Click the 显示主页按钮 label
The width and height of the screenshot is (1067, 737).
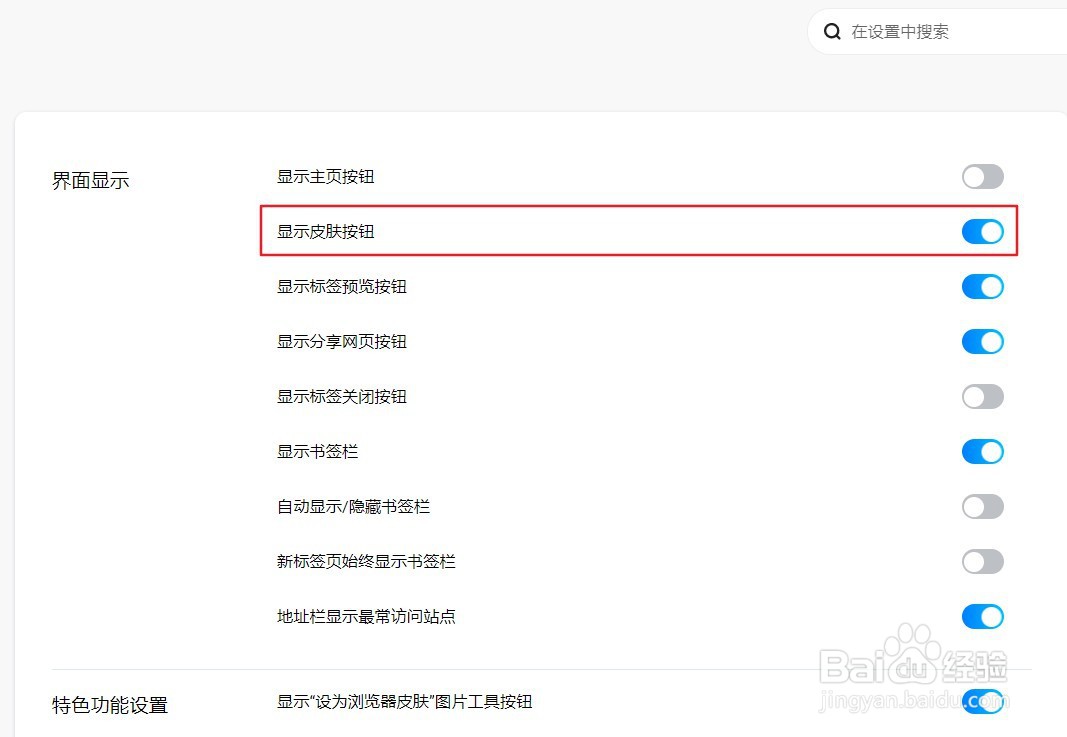point(325,177)
